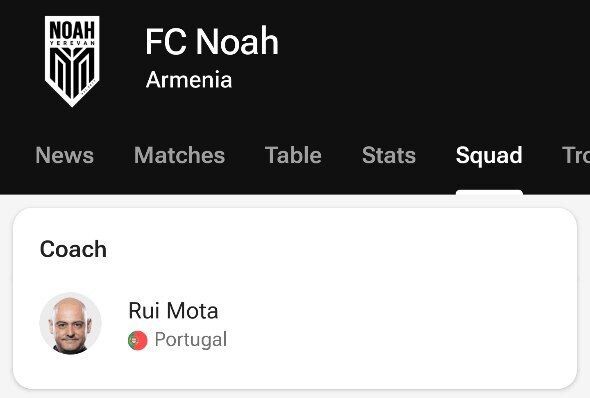Click the Portugal nationality text
This screenshot has height=398, width=590.
tap(191, 340)
